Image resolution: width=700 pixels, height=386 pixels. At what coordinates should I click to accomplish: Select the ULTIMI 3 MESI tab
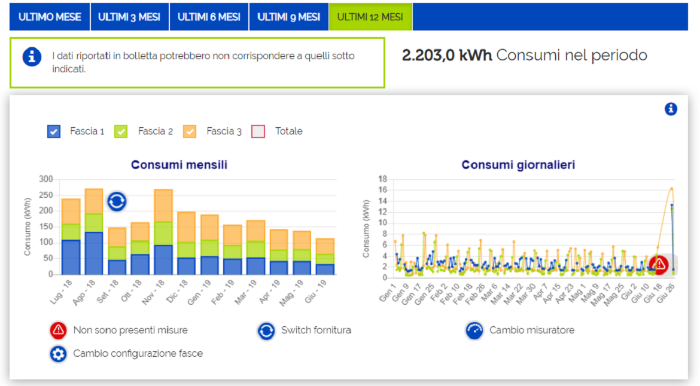(x=129, y=17)
